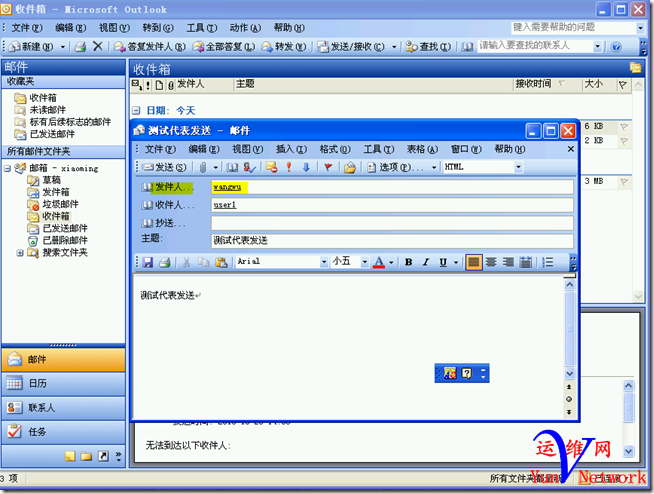Click the 收件人 (To) button
654x494 pixels.
click(168, 205)
